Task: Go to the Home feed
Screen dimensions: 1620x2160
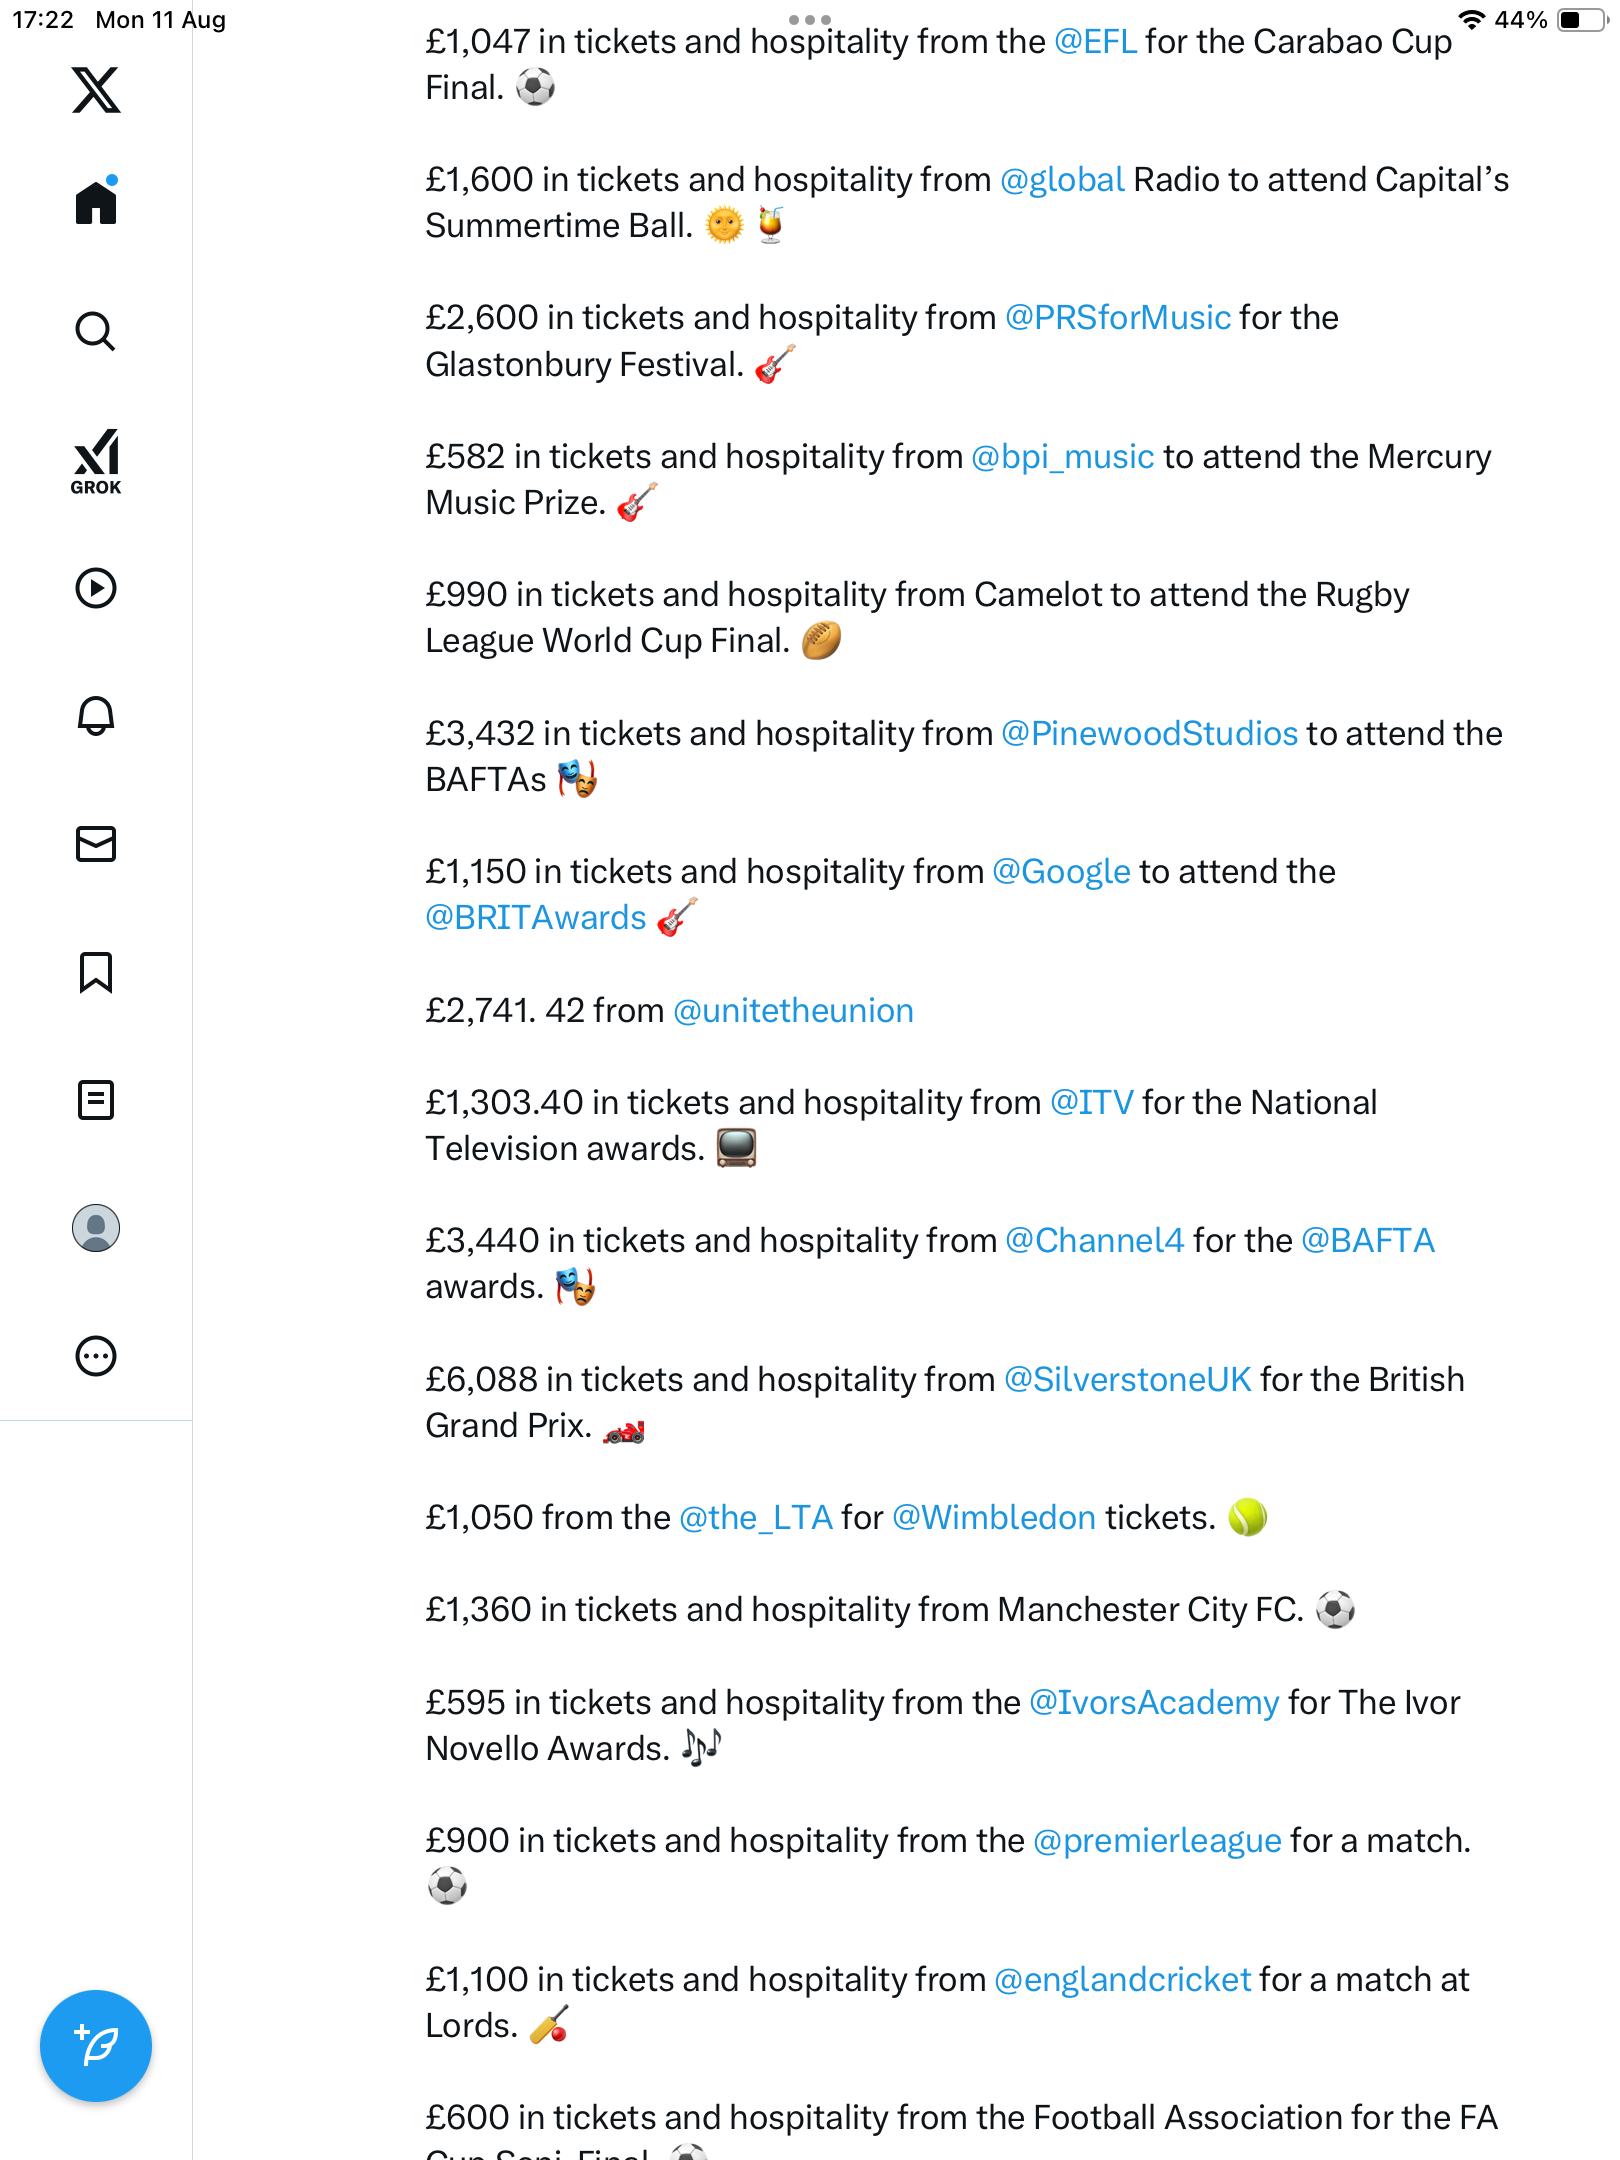Action: pos(96,202)
